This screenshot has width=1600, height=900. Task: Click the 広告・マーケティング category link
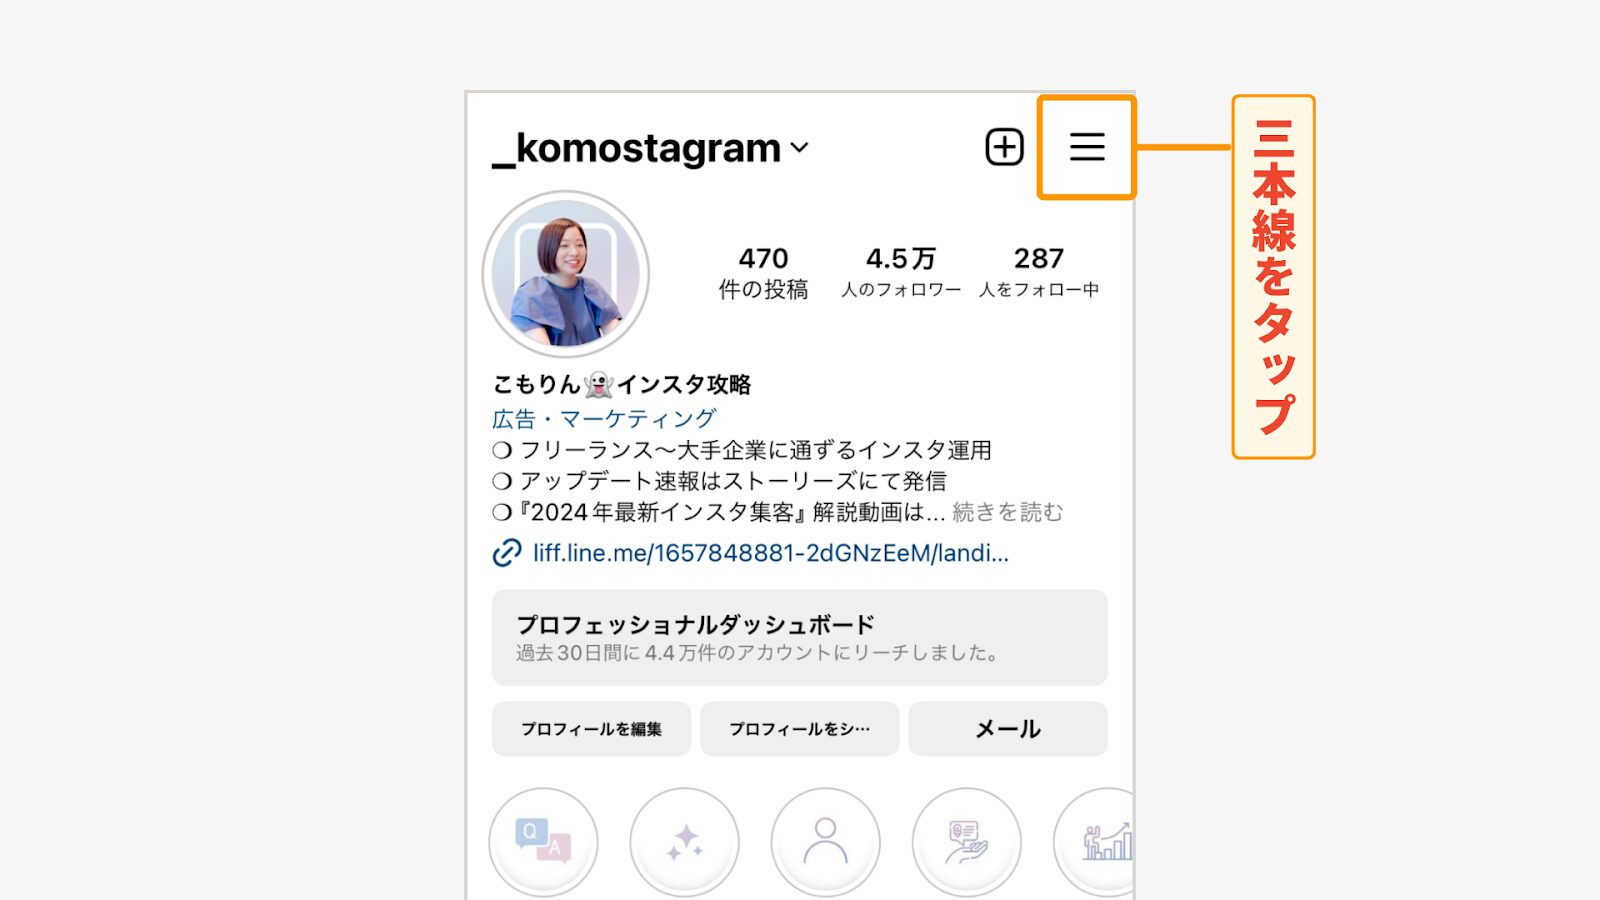point(604,418)
